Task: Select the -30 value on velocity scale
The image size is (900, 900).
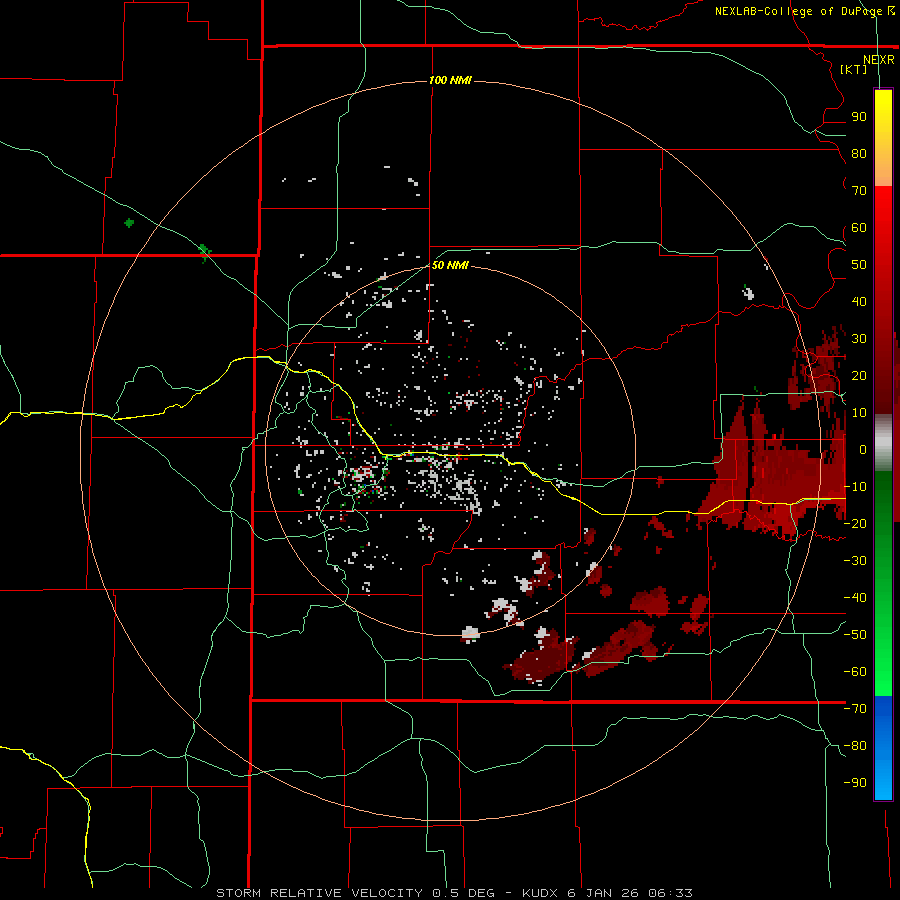Action: [855, 561]
